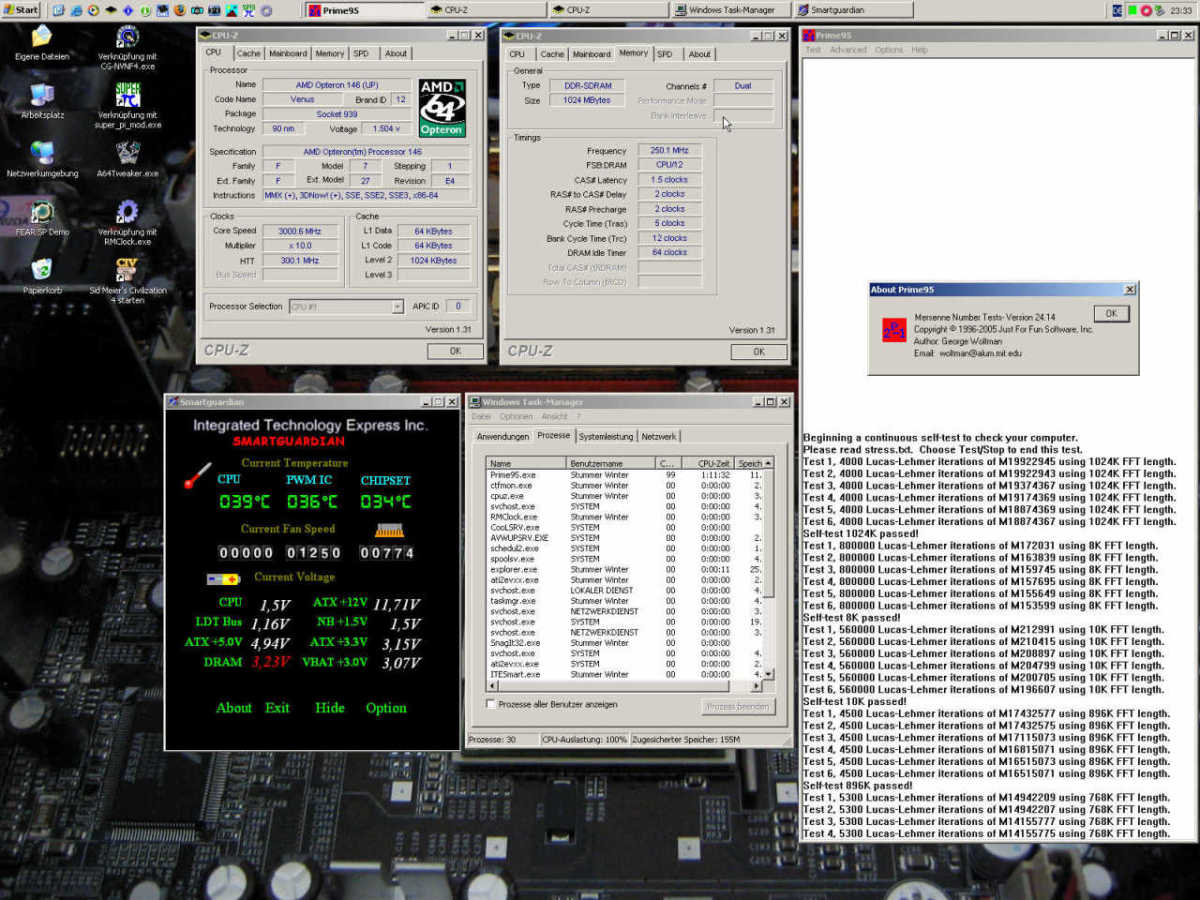This screenshot has width=1200, height=900.
Task: Click the red circle system tray icon
Action: point(1146,10)
